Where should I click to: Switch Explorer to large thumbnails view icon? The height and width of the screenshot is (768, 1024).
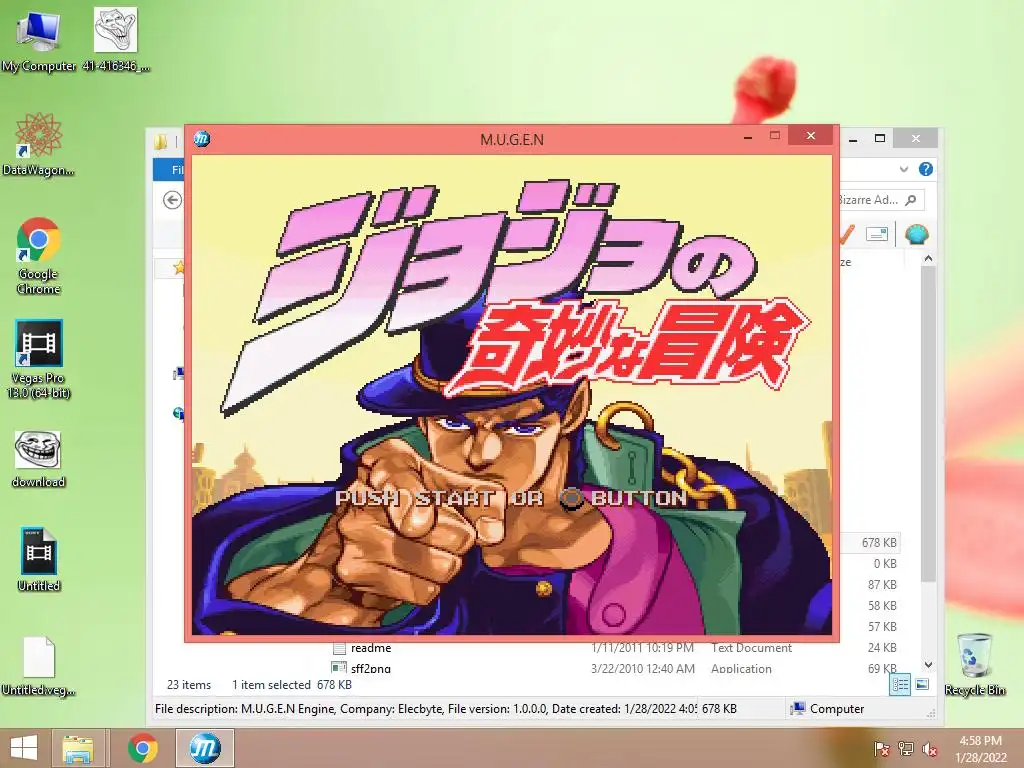[922, 684]
